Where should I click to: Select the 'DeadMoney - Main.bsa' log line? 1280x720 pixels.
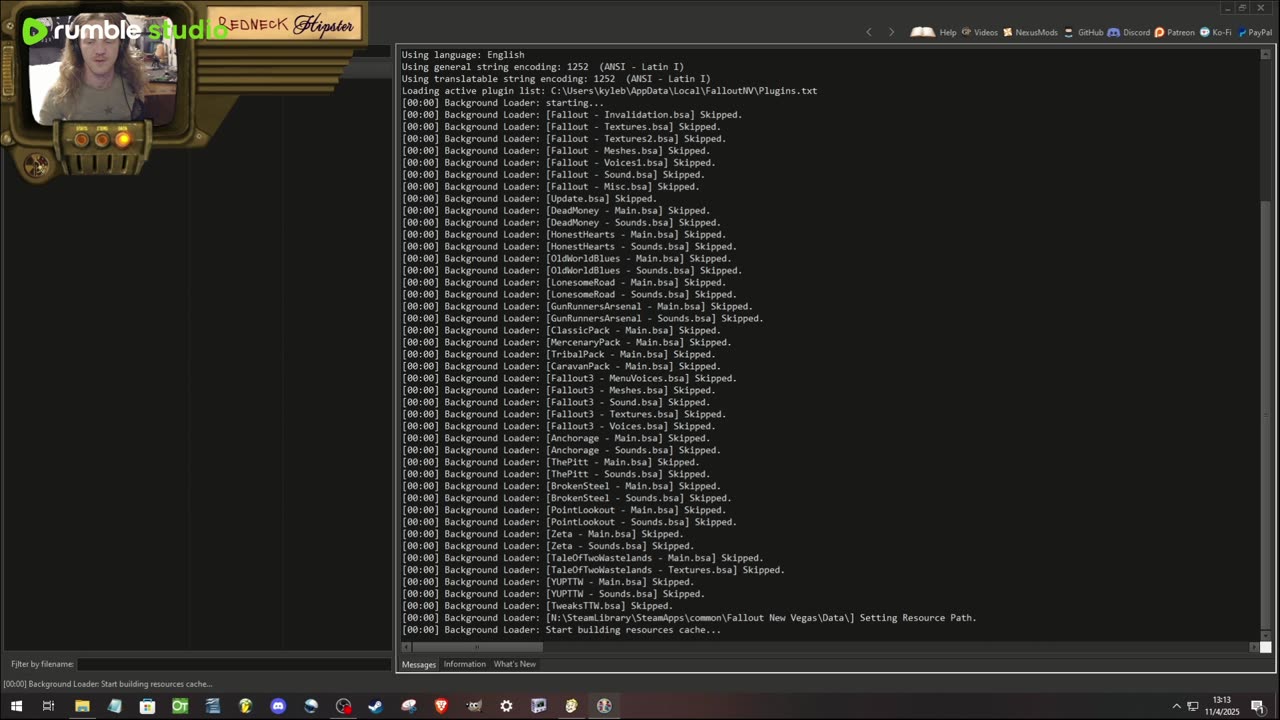click(556, 211)
